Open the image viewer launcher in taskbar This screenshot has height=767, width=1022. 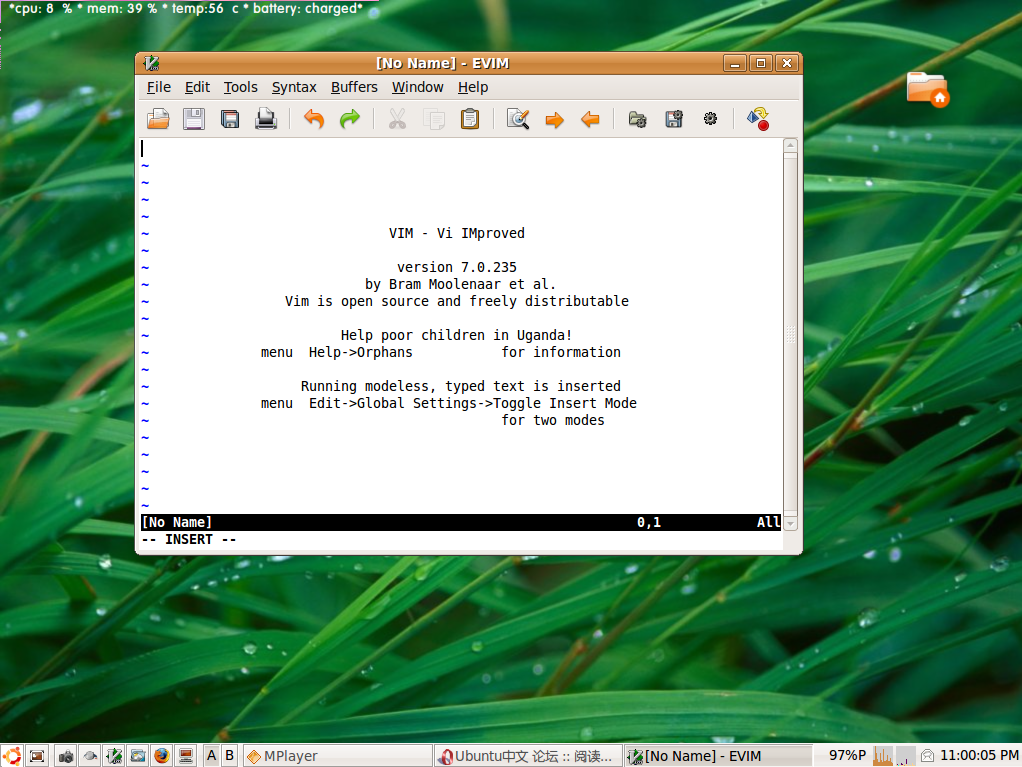[x=138, y=756]
